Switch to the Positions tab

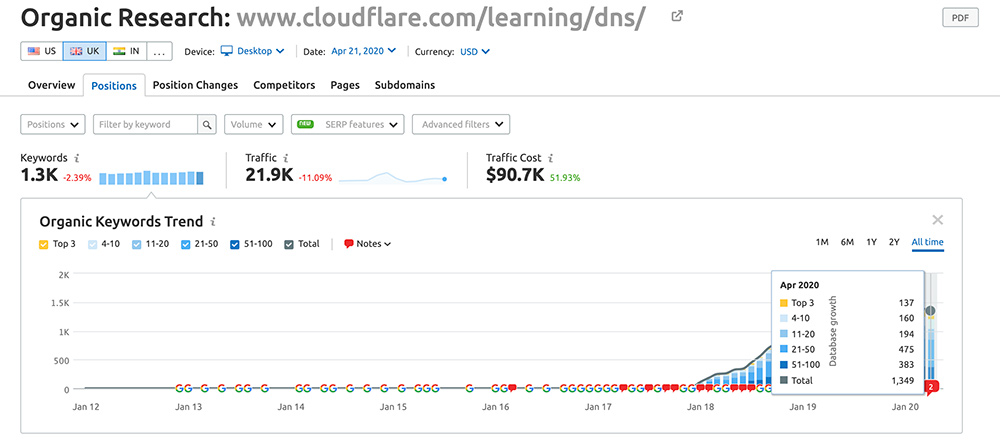click(x=114, y=86)
